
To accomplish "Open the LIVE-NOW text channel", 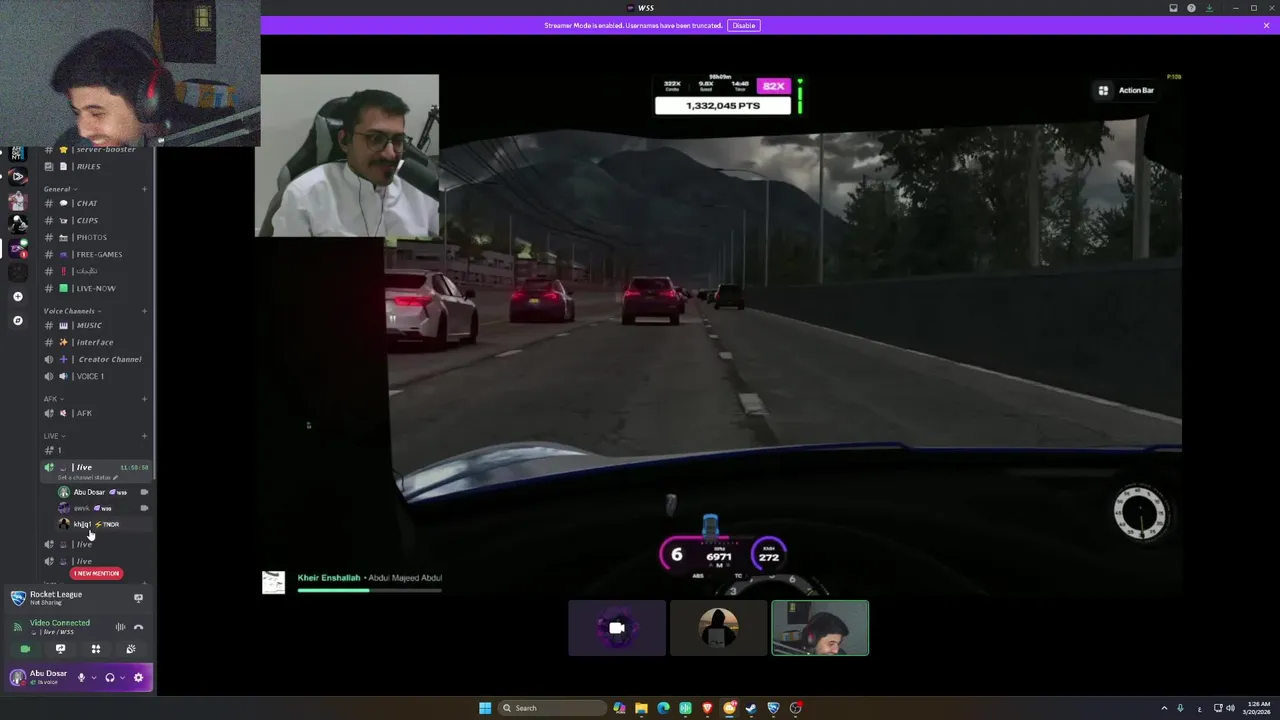I will coord(96,288).
